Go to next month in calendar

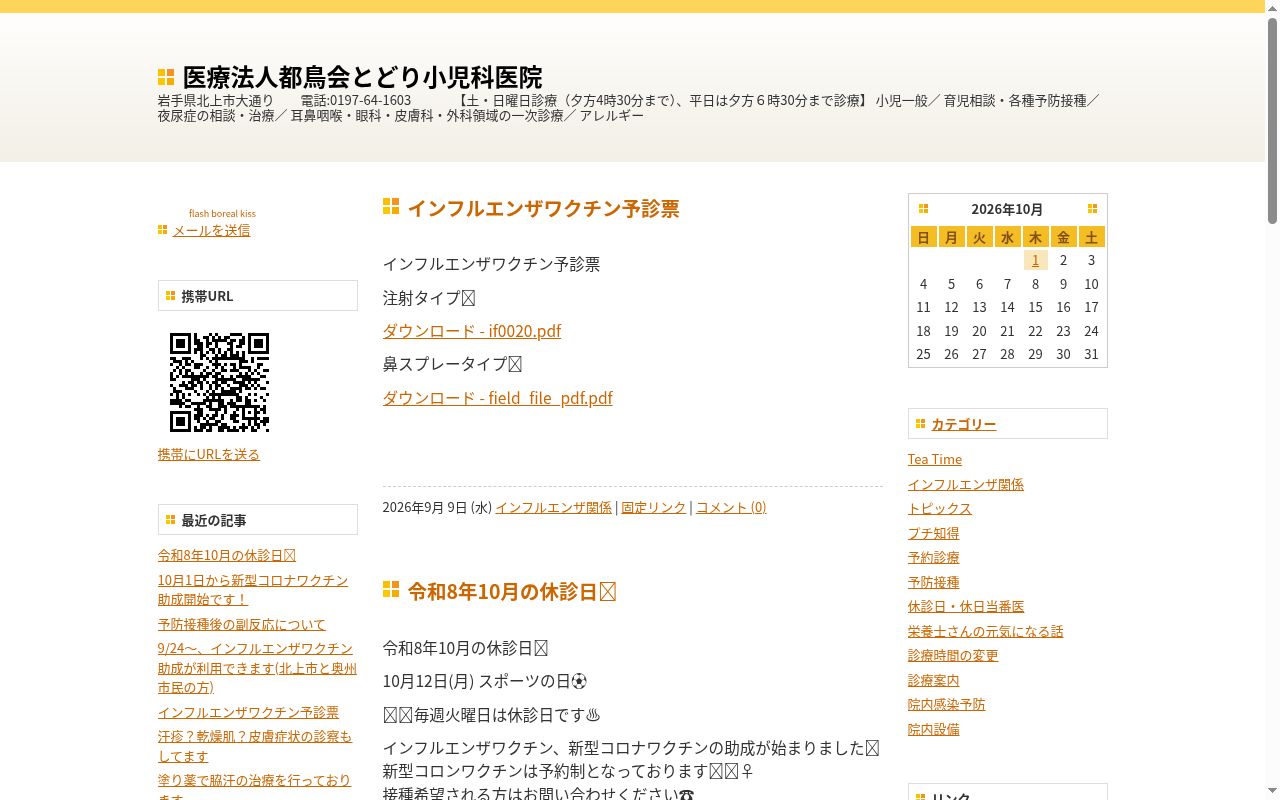tap(1092, 209)
